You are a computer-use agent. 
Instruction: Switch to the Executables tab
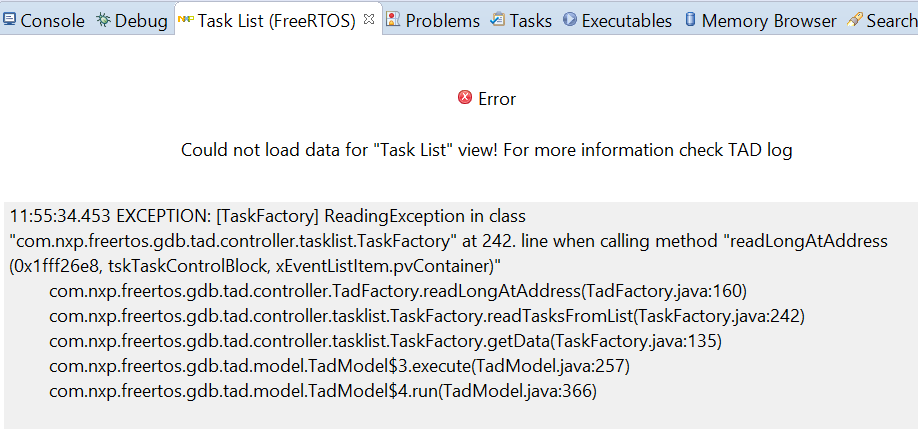tap(627, 20)
